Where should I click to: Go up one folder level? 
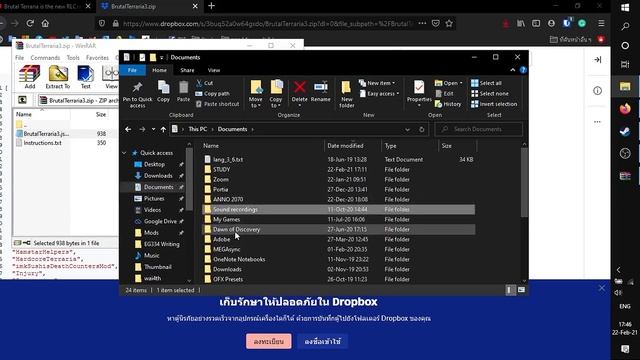(163, 129)
